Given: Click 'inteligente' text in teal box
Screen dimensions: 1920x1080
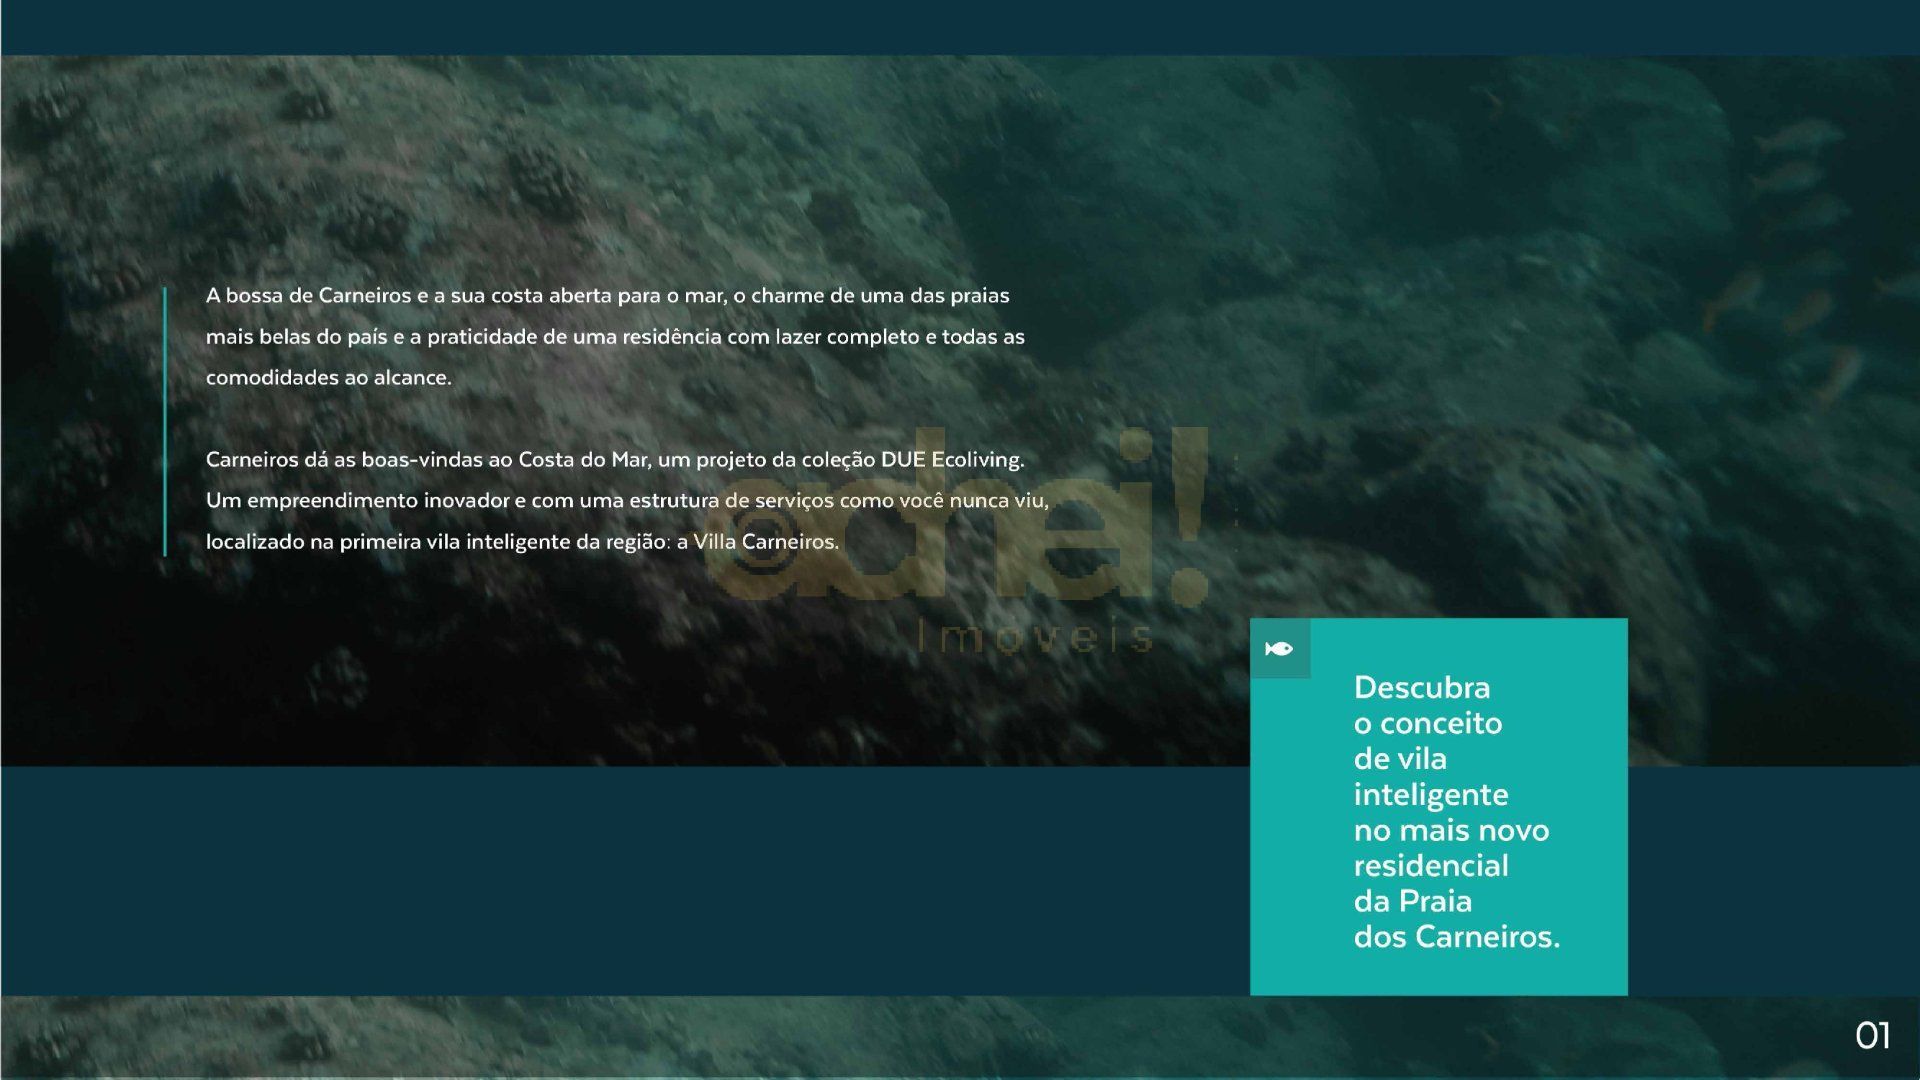Looking at the screenshot, I should [1430, 795].
